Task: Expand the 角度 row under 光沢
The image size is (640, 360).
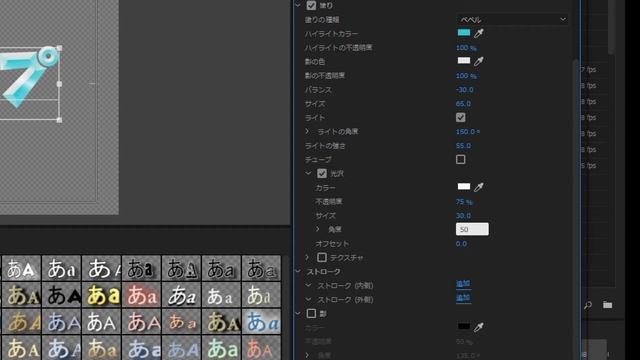Action: [318, 229]
